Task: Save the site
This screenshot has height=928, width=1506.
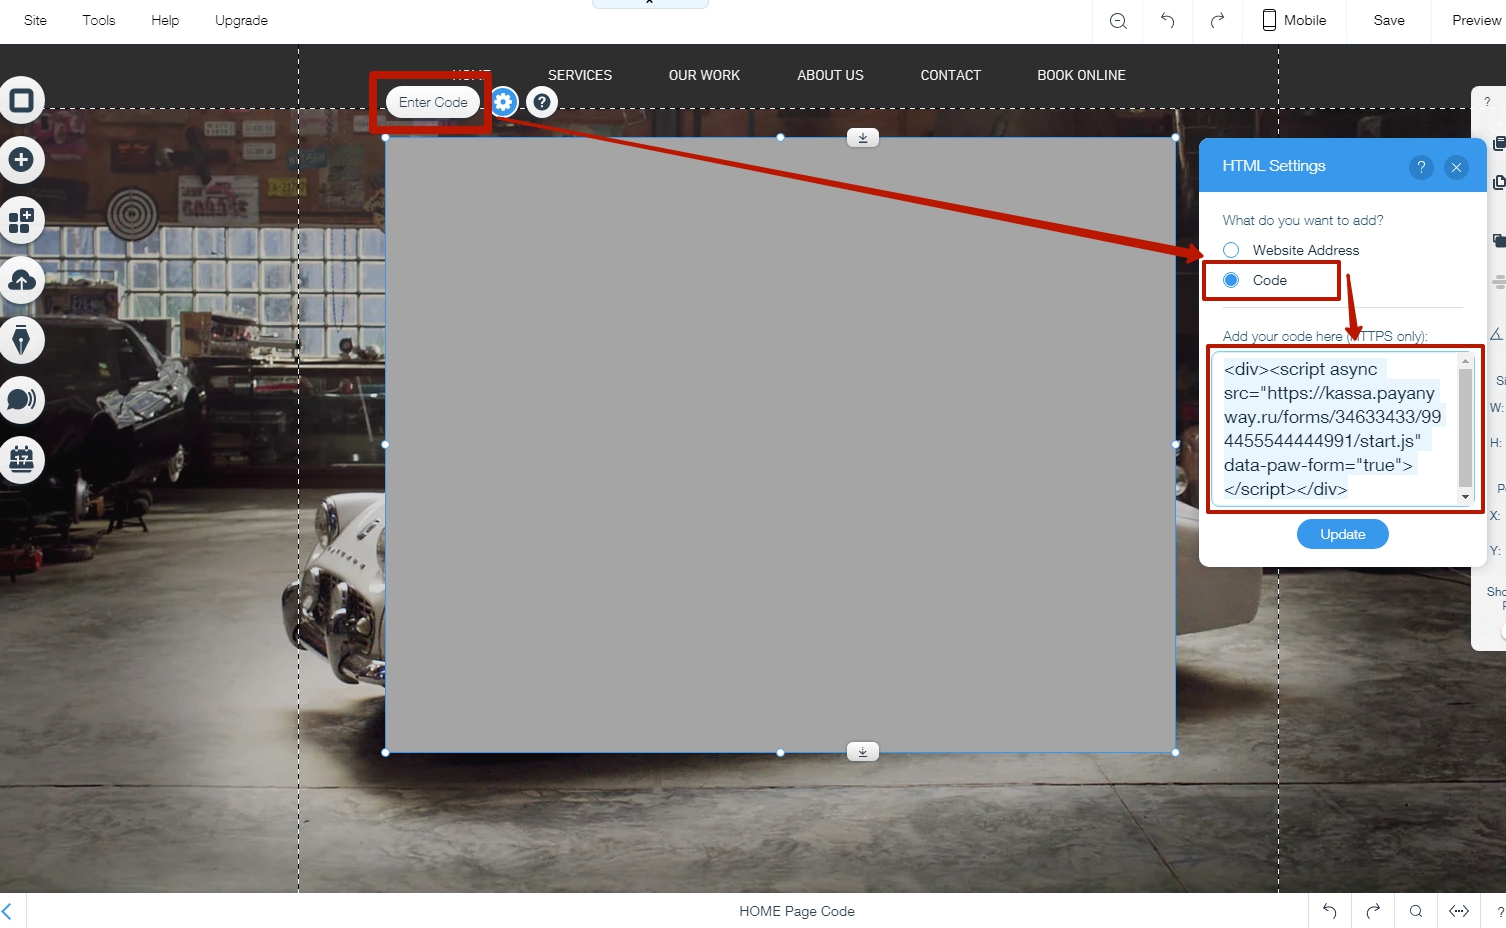Action: coord(1389,20)
